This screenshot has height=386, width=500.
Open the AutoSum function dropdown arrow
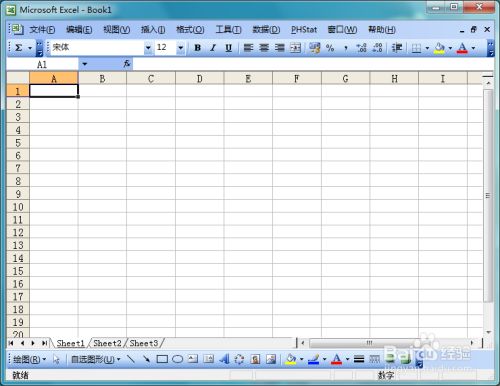coord(30,48)
